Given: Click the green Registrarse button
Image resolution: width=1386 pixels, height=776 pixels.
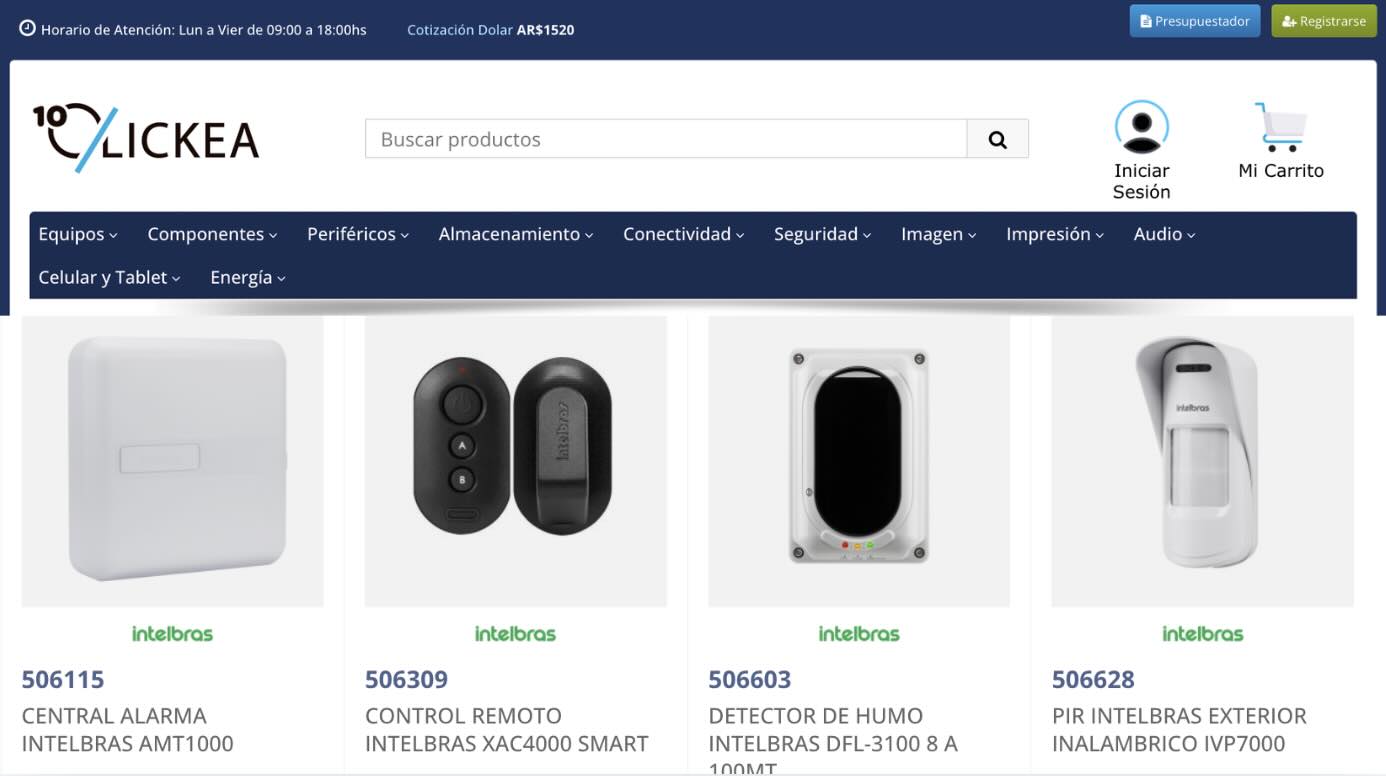Looking at the screenshot, I should 1324,21.
